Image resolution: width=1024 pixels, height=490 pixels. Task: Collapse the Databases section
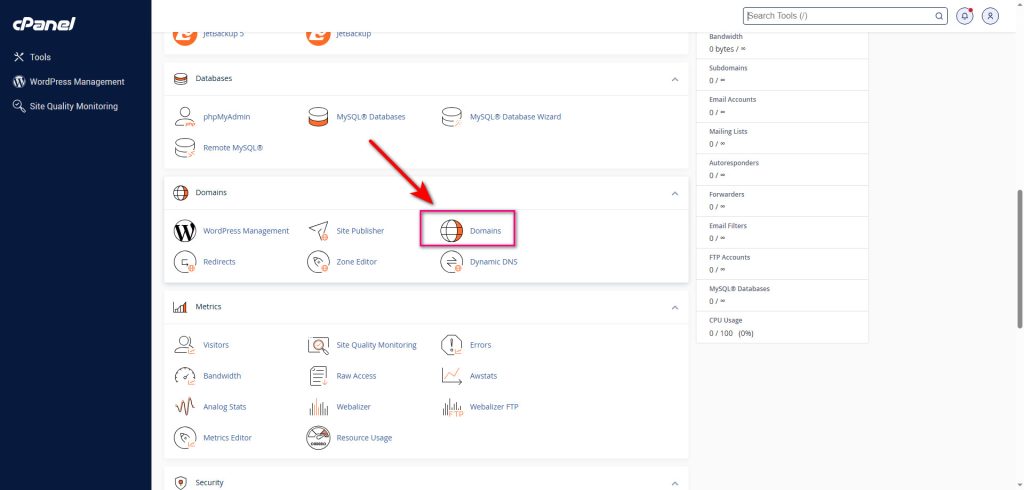(x=674, y=78)
